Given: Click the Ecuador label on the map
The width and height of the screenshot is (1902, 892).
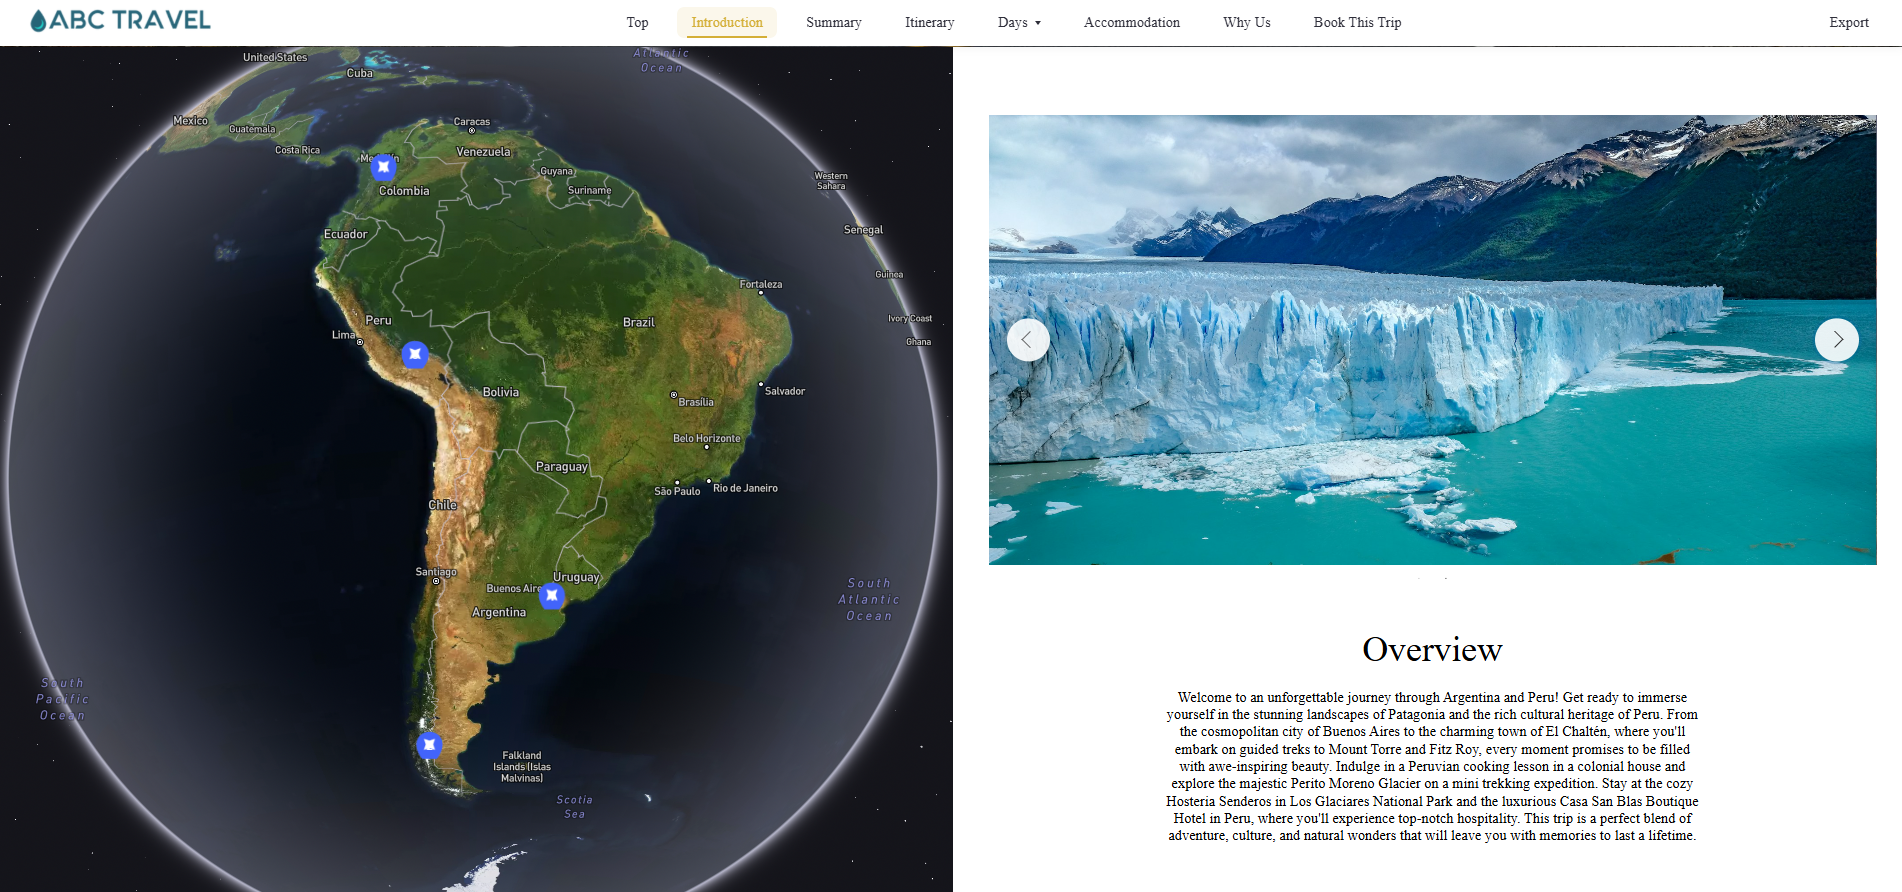Looking at the screenshot, I should (x=346, y=234).
